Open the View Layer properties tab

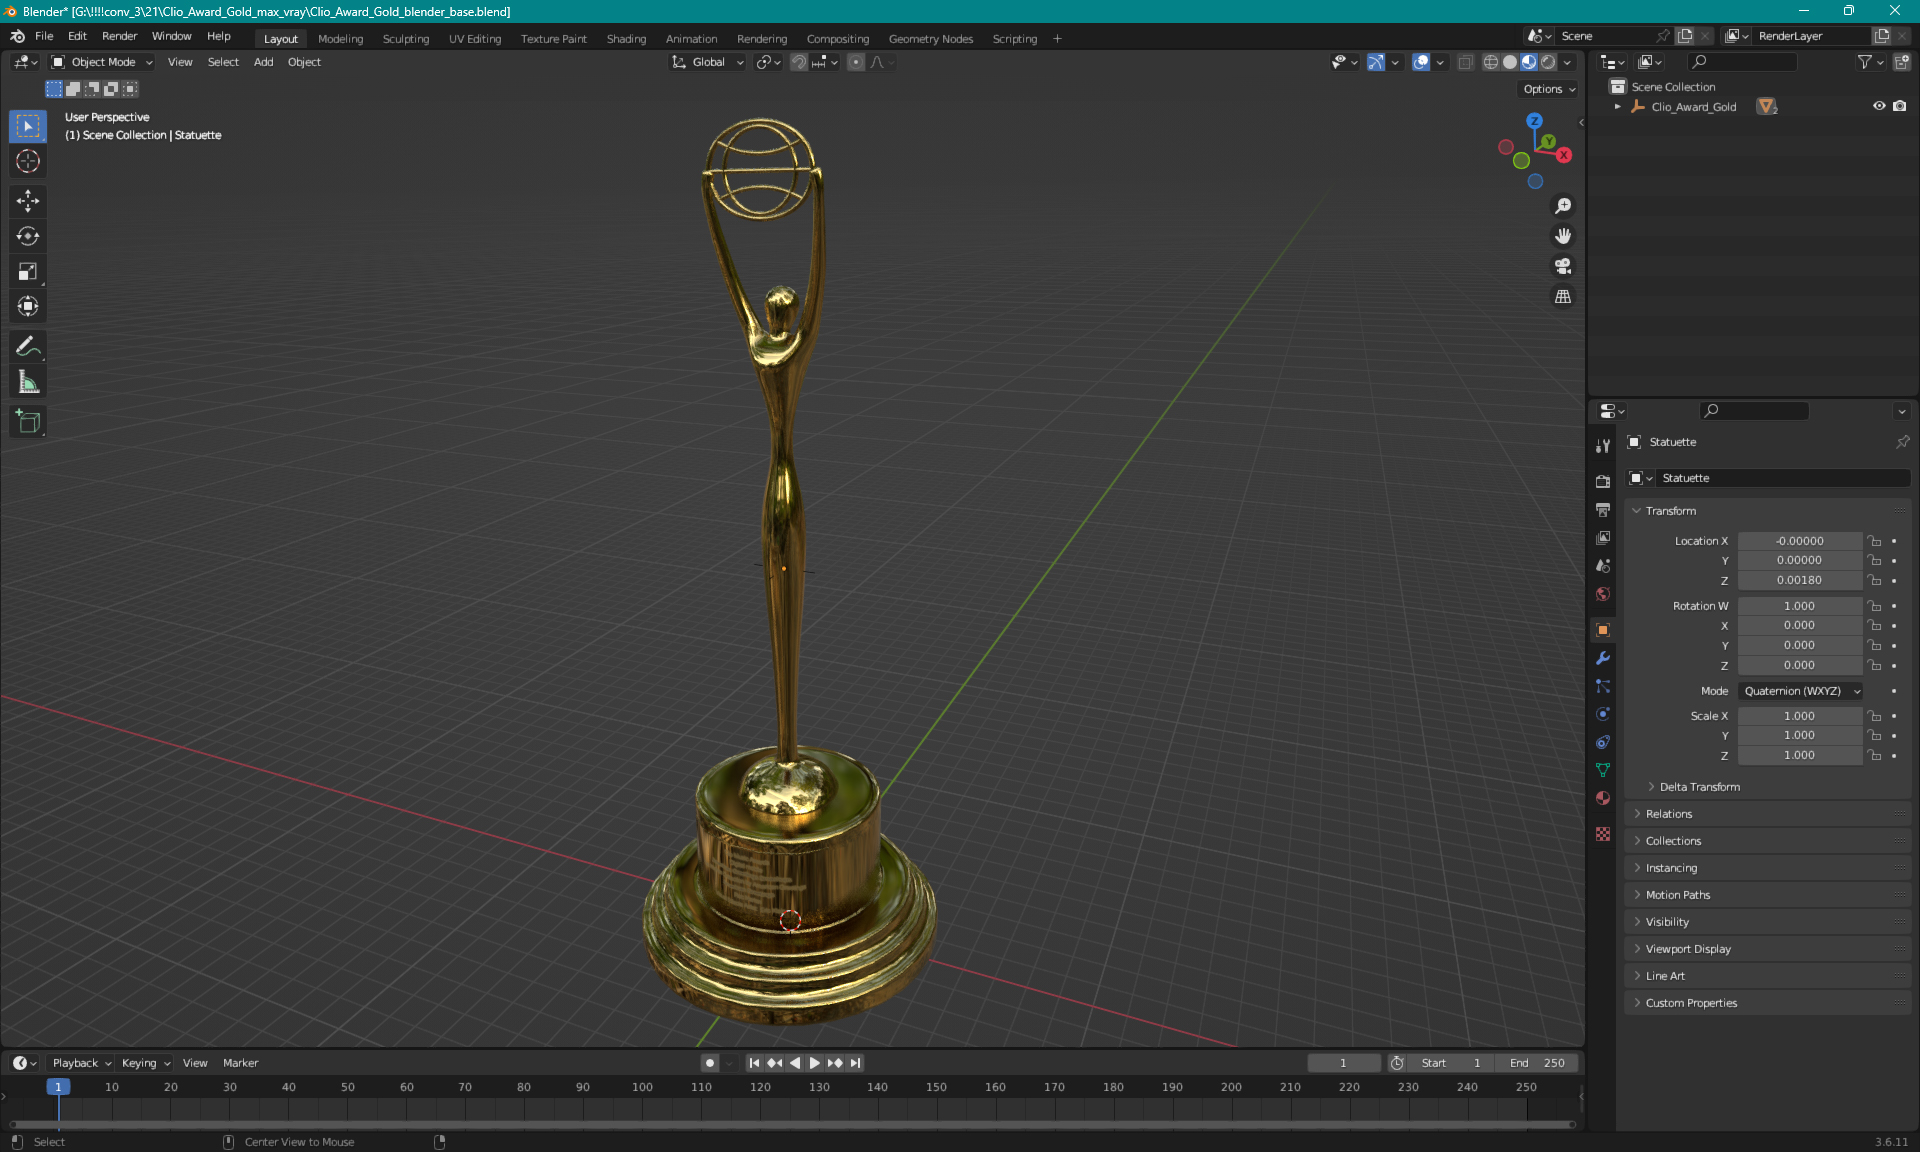pyautogui.click(x=1603, y=537)
